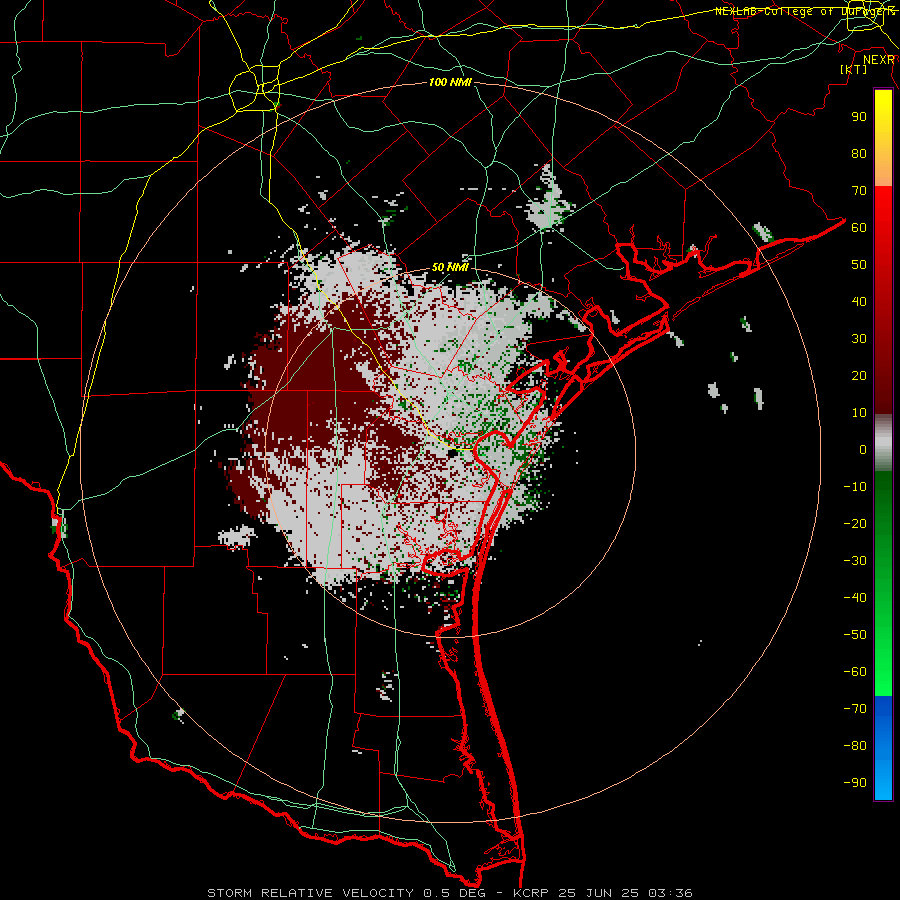The height and width of the screenshot is (900, 900).
Task: Pick the yellow segment of the color bar
Action: tap(883, 138)
